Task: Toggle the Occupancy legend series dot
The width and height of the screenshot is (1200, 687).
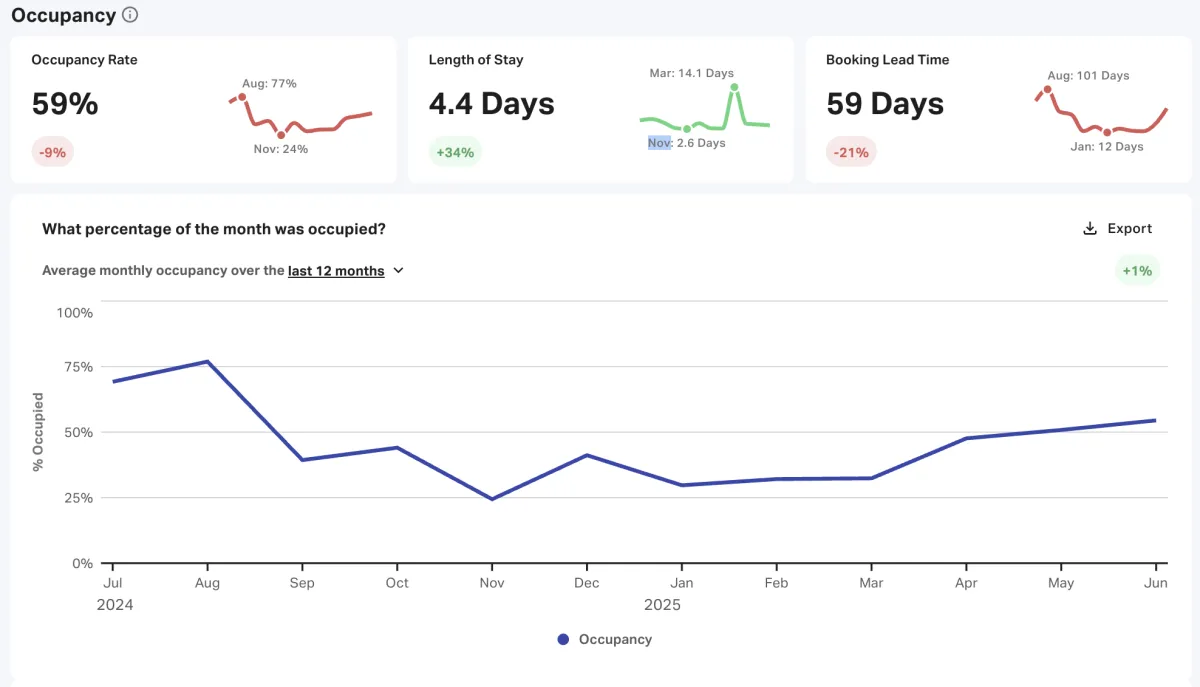Action: point(563,640)
